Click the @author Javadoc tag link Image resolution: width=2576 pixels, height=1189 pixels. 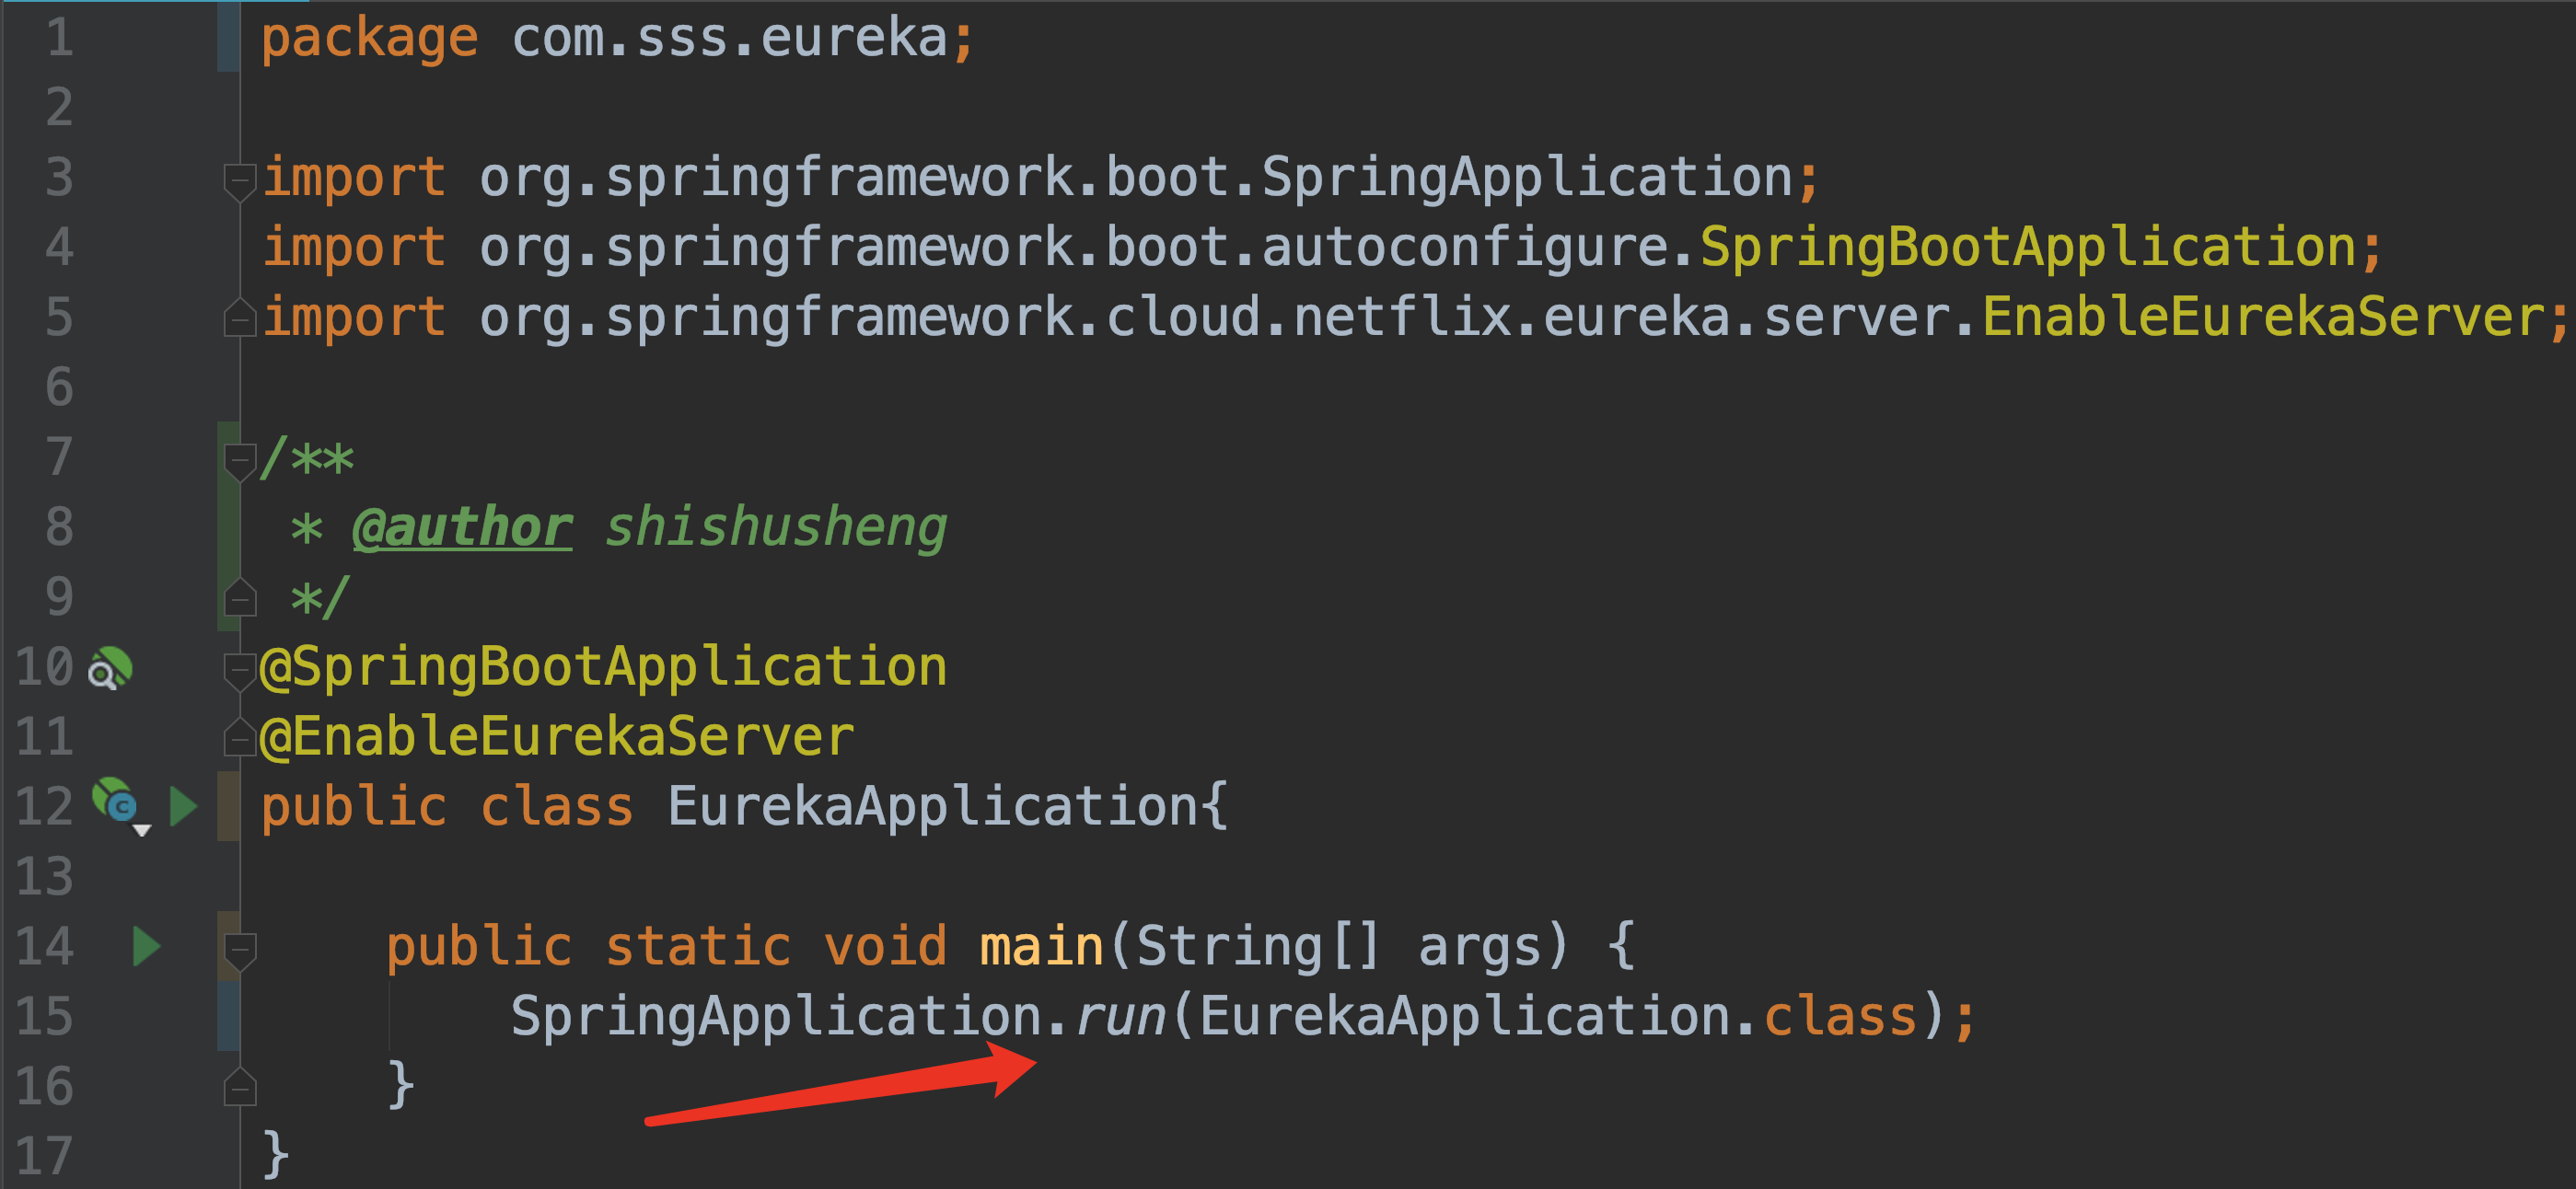pos(462,528)
